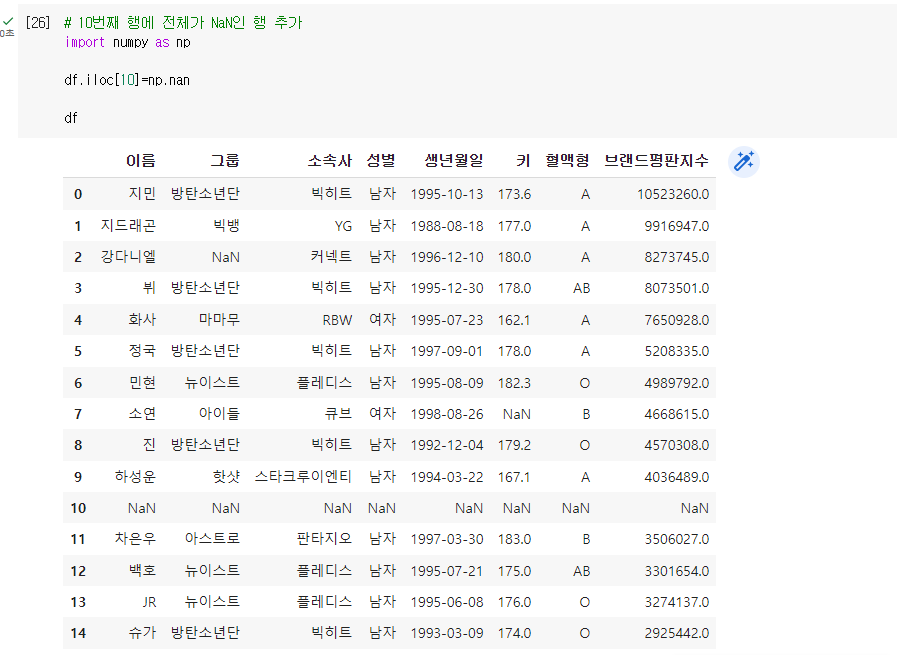Viewport: 899px width, 655px height.
Task: Click the 성별 column header
Action: click(x=381, y=161)
